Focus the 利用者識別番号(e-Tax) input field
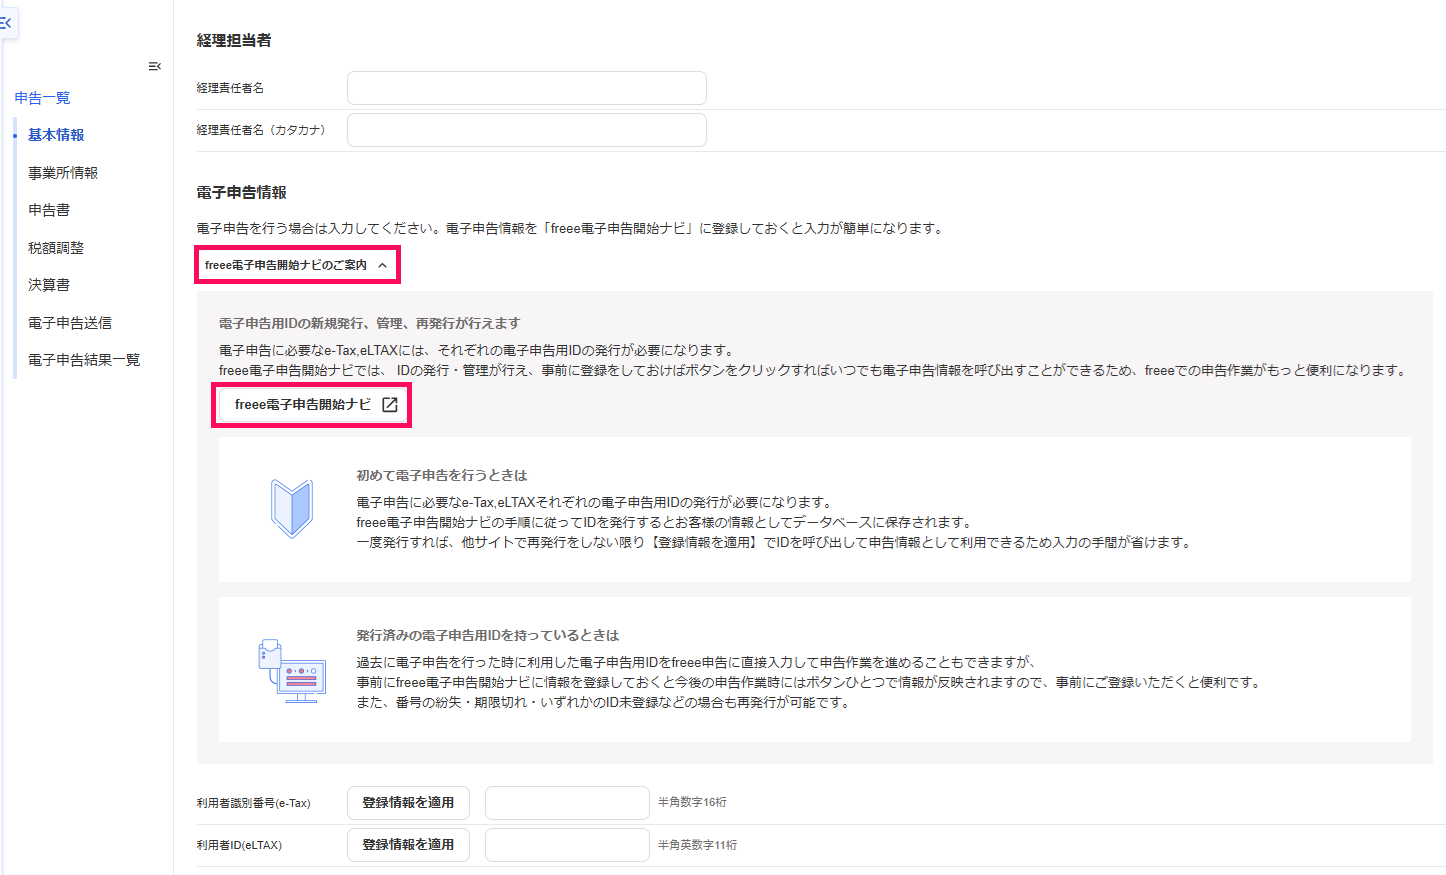The width and height of the screenshot is (1446, 875). (x=567, y=803)
